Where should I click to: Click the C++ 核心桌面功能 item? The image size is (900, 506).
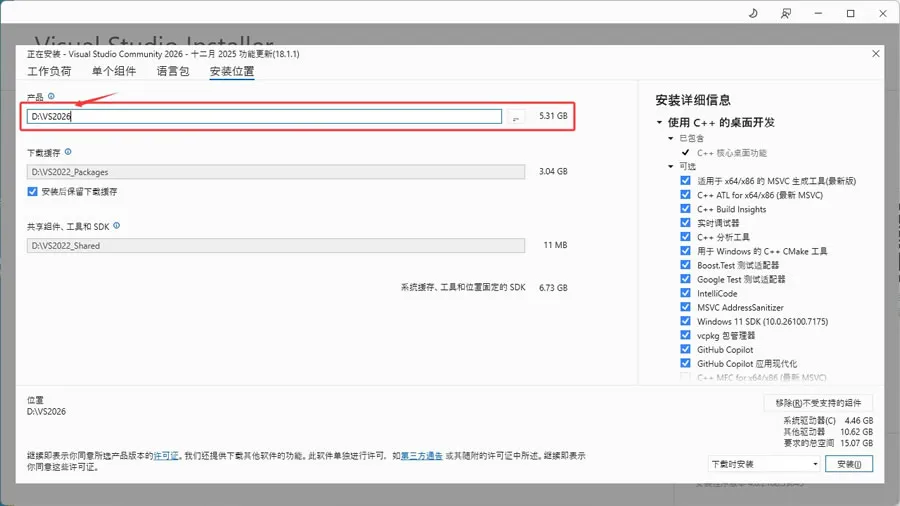click(x=732, y=153)
